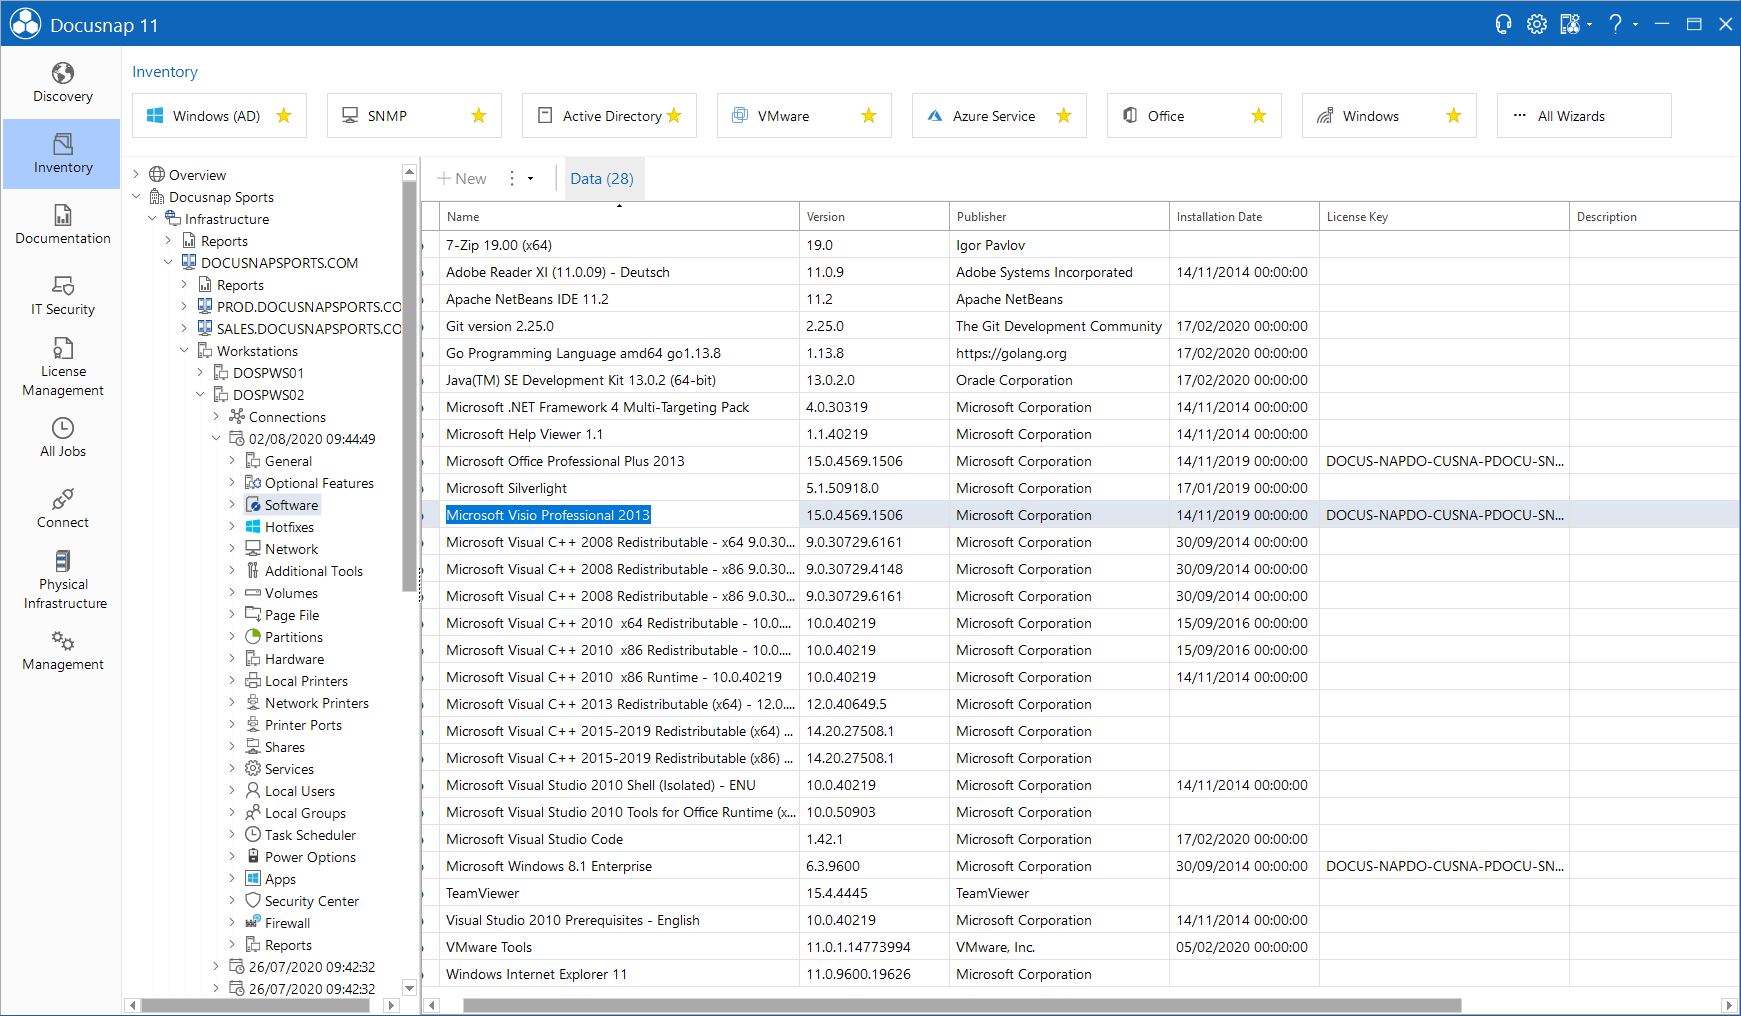
Task: Open the layout tools icon in title bar
Action: (x=1570, y=24)
